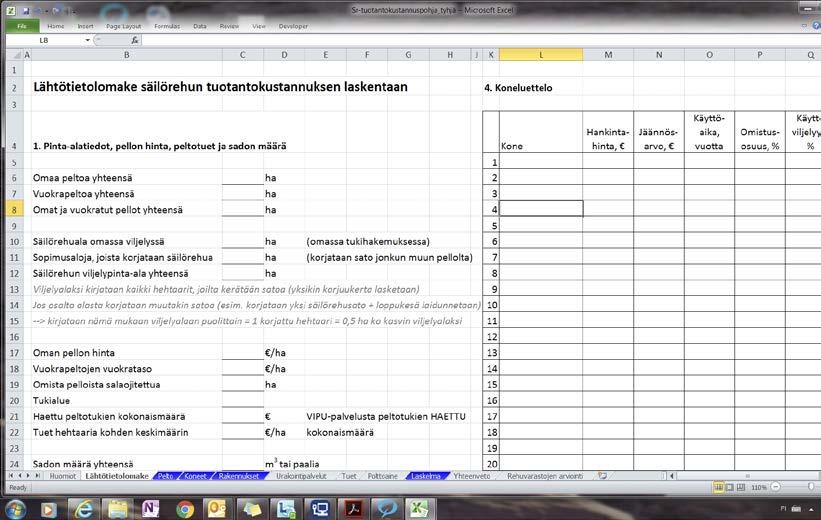Image resolution: width=821 pixels, height=520 pixels.
Task: Click the input cell for Omaa peltoa yhteensä
Action: 243,178
